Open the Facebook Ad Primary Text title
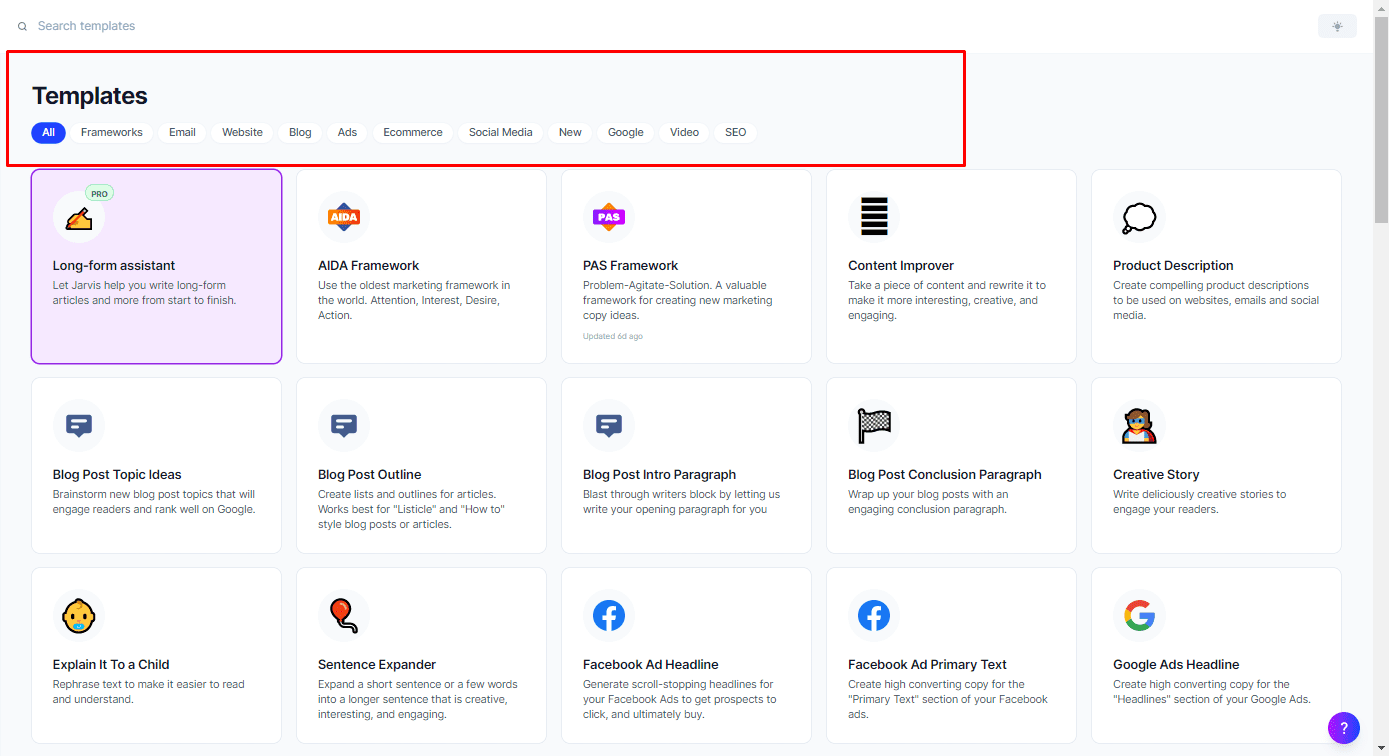Viewport: 1389px width, 756px height. [x=927, y=665]
